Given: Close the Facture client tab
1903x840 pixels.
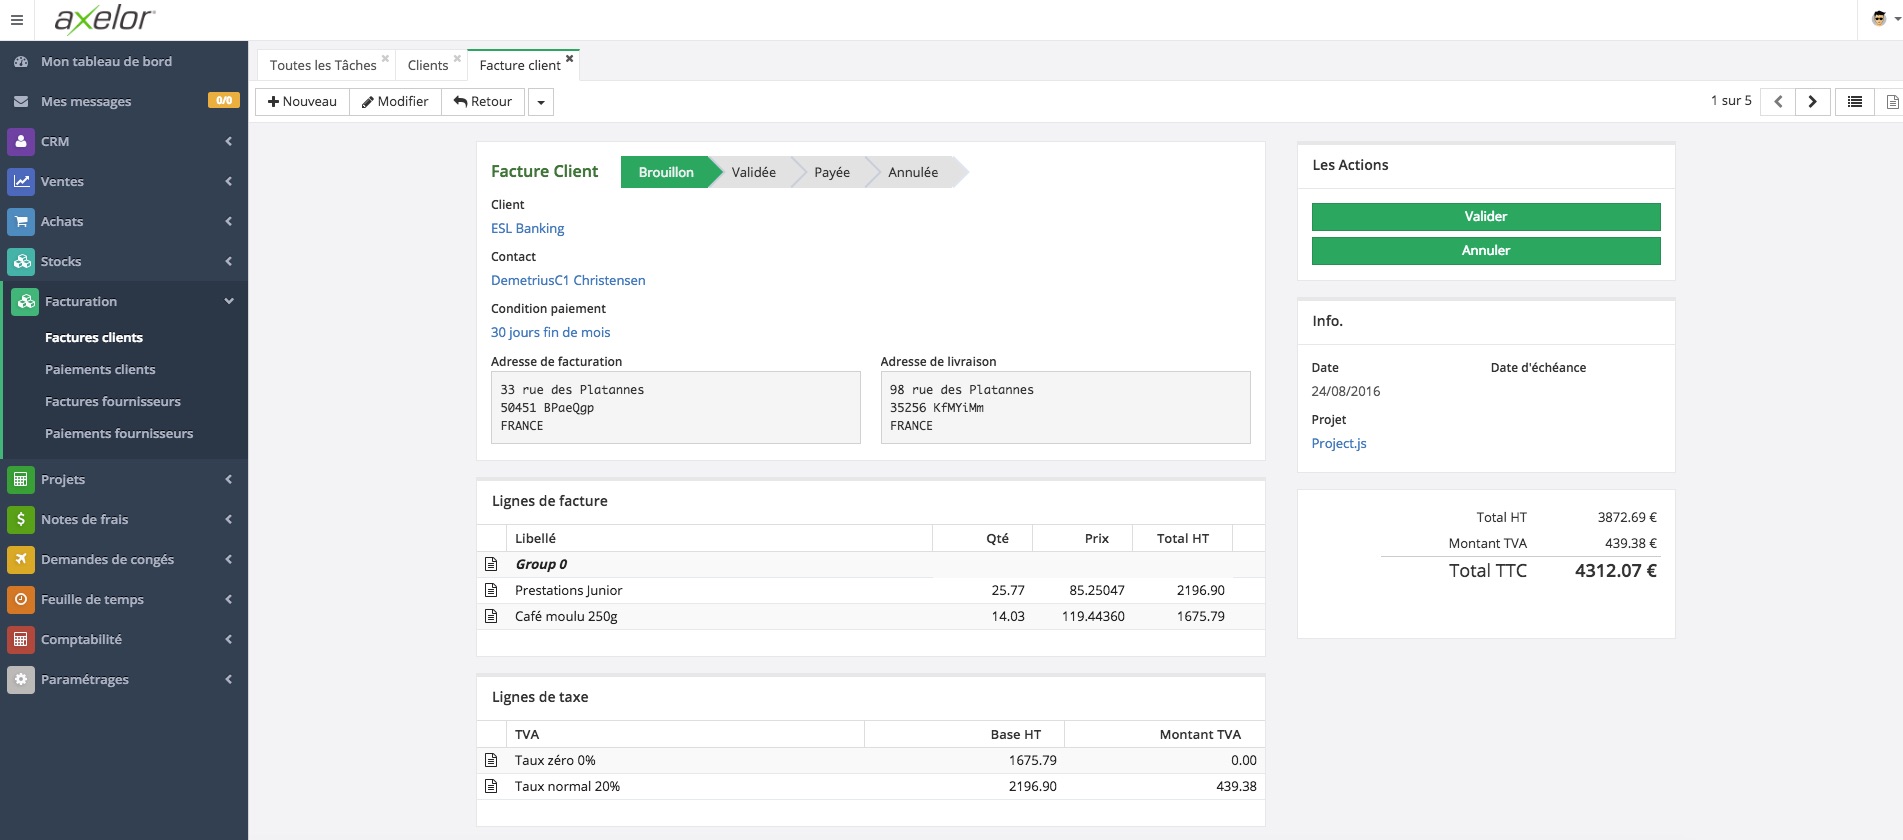Looking at the screenshot, I should (570, 59).
